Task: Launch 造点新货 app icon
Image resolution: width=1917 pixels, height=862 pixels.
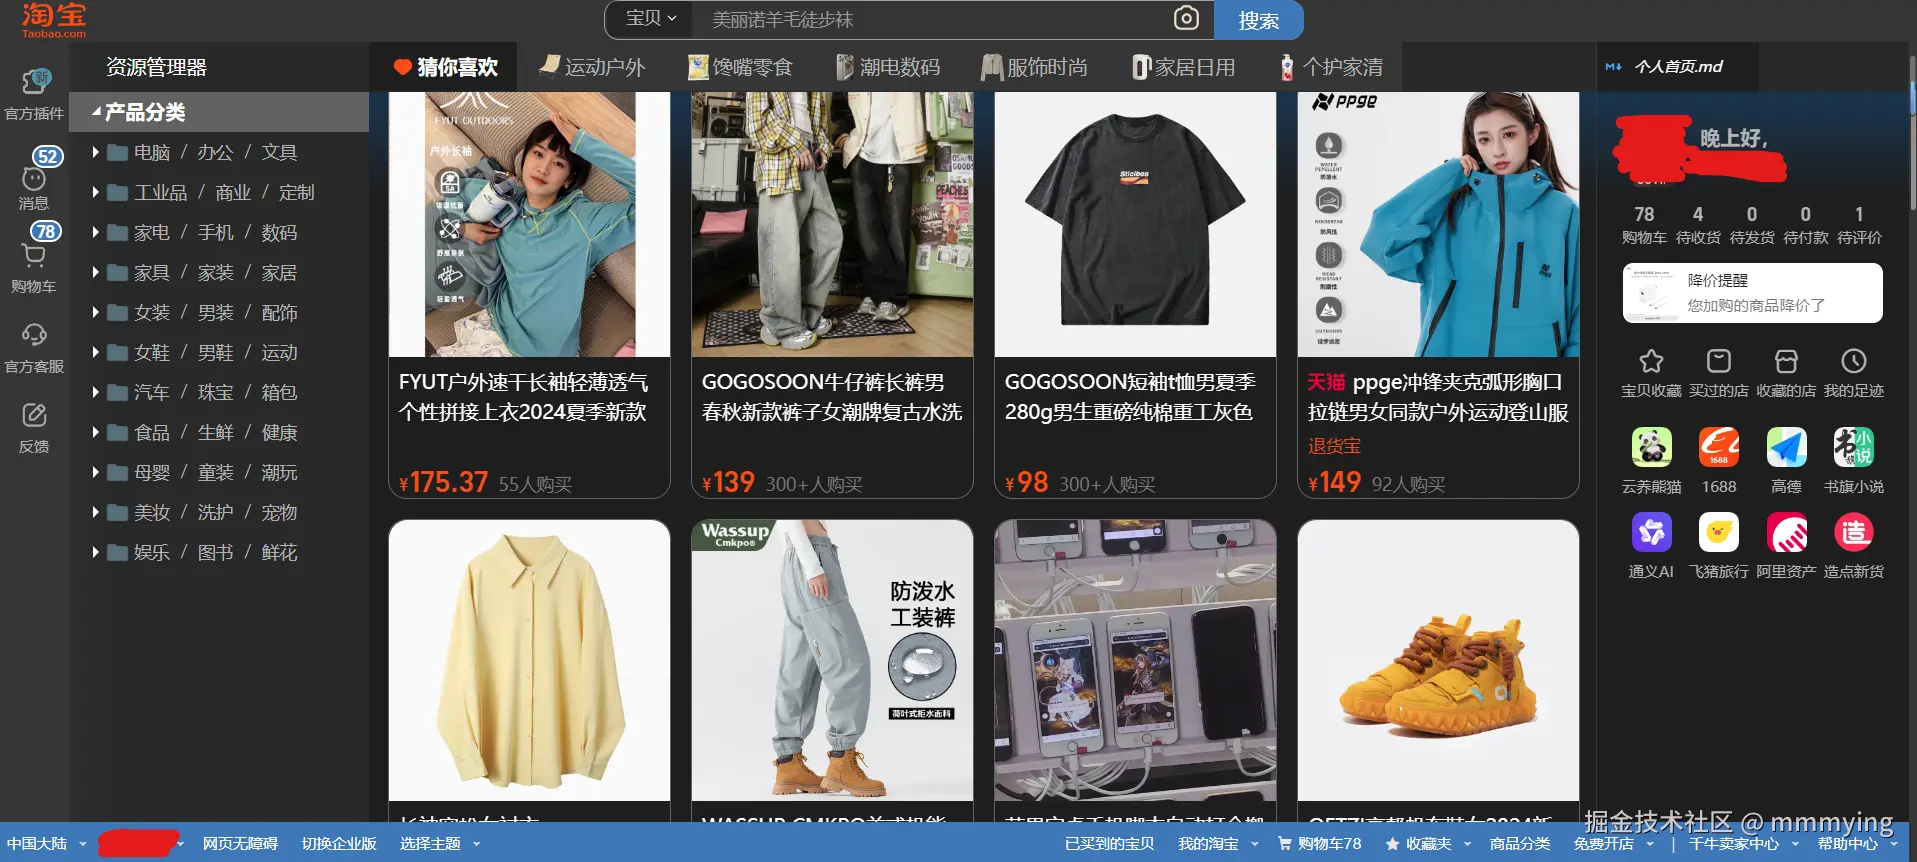Action: (1854, 532)
